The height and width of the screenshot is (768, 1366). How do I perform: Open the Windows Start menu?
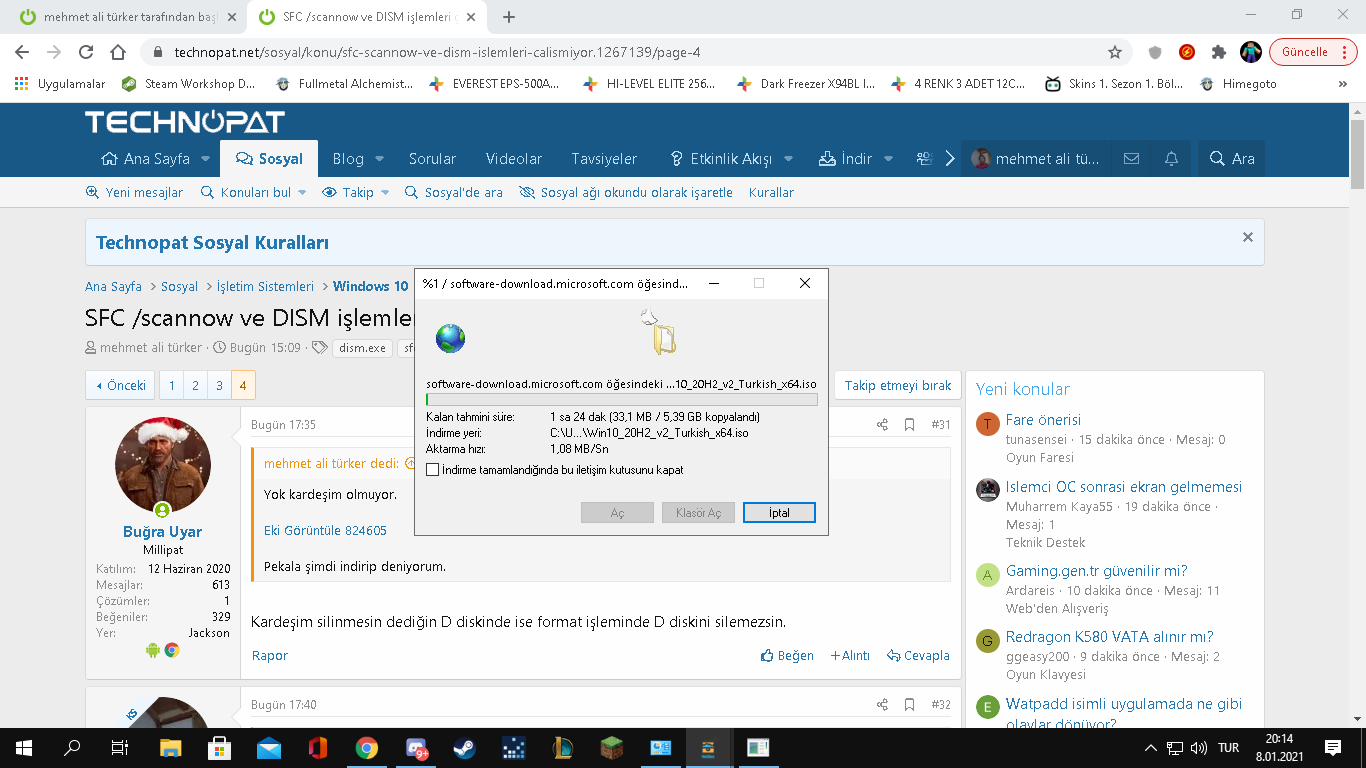[23, 748]
